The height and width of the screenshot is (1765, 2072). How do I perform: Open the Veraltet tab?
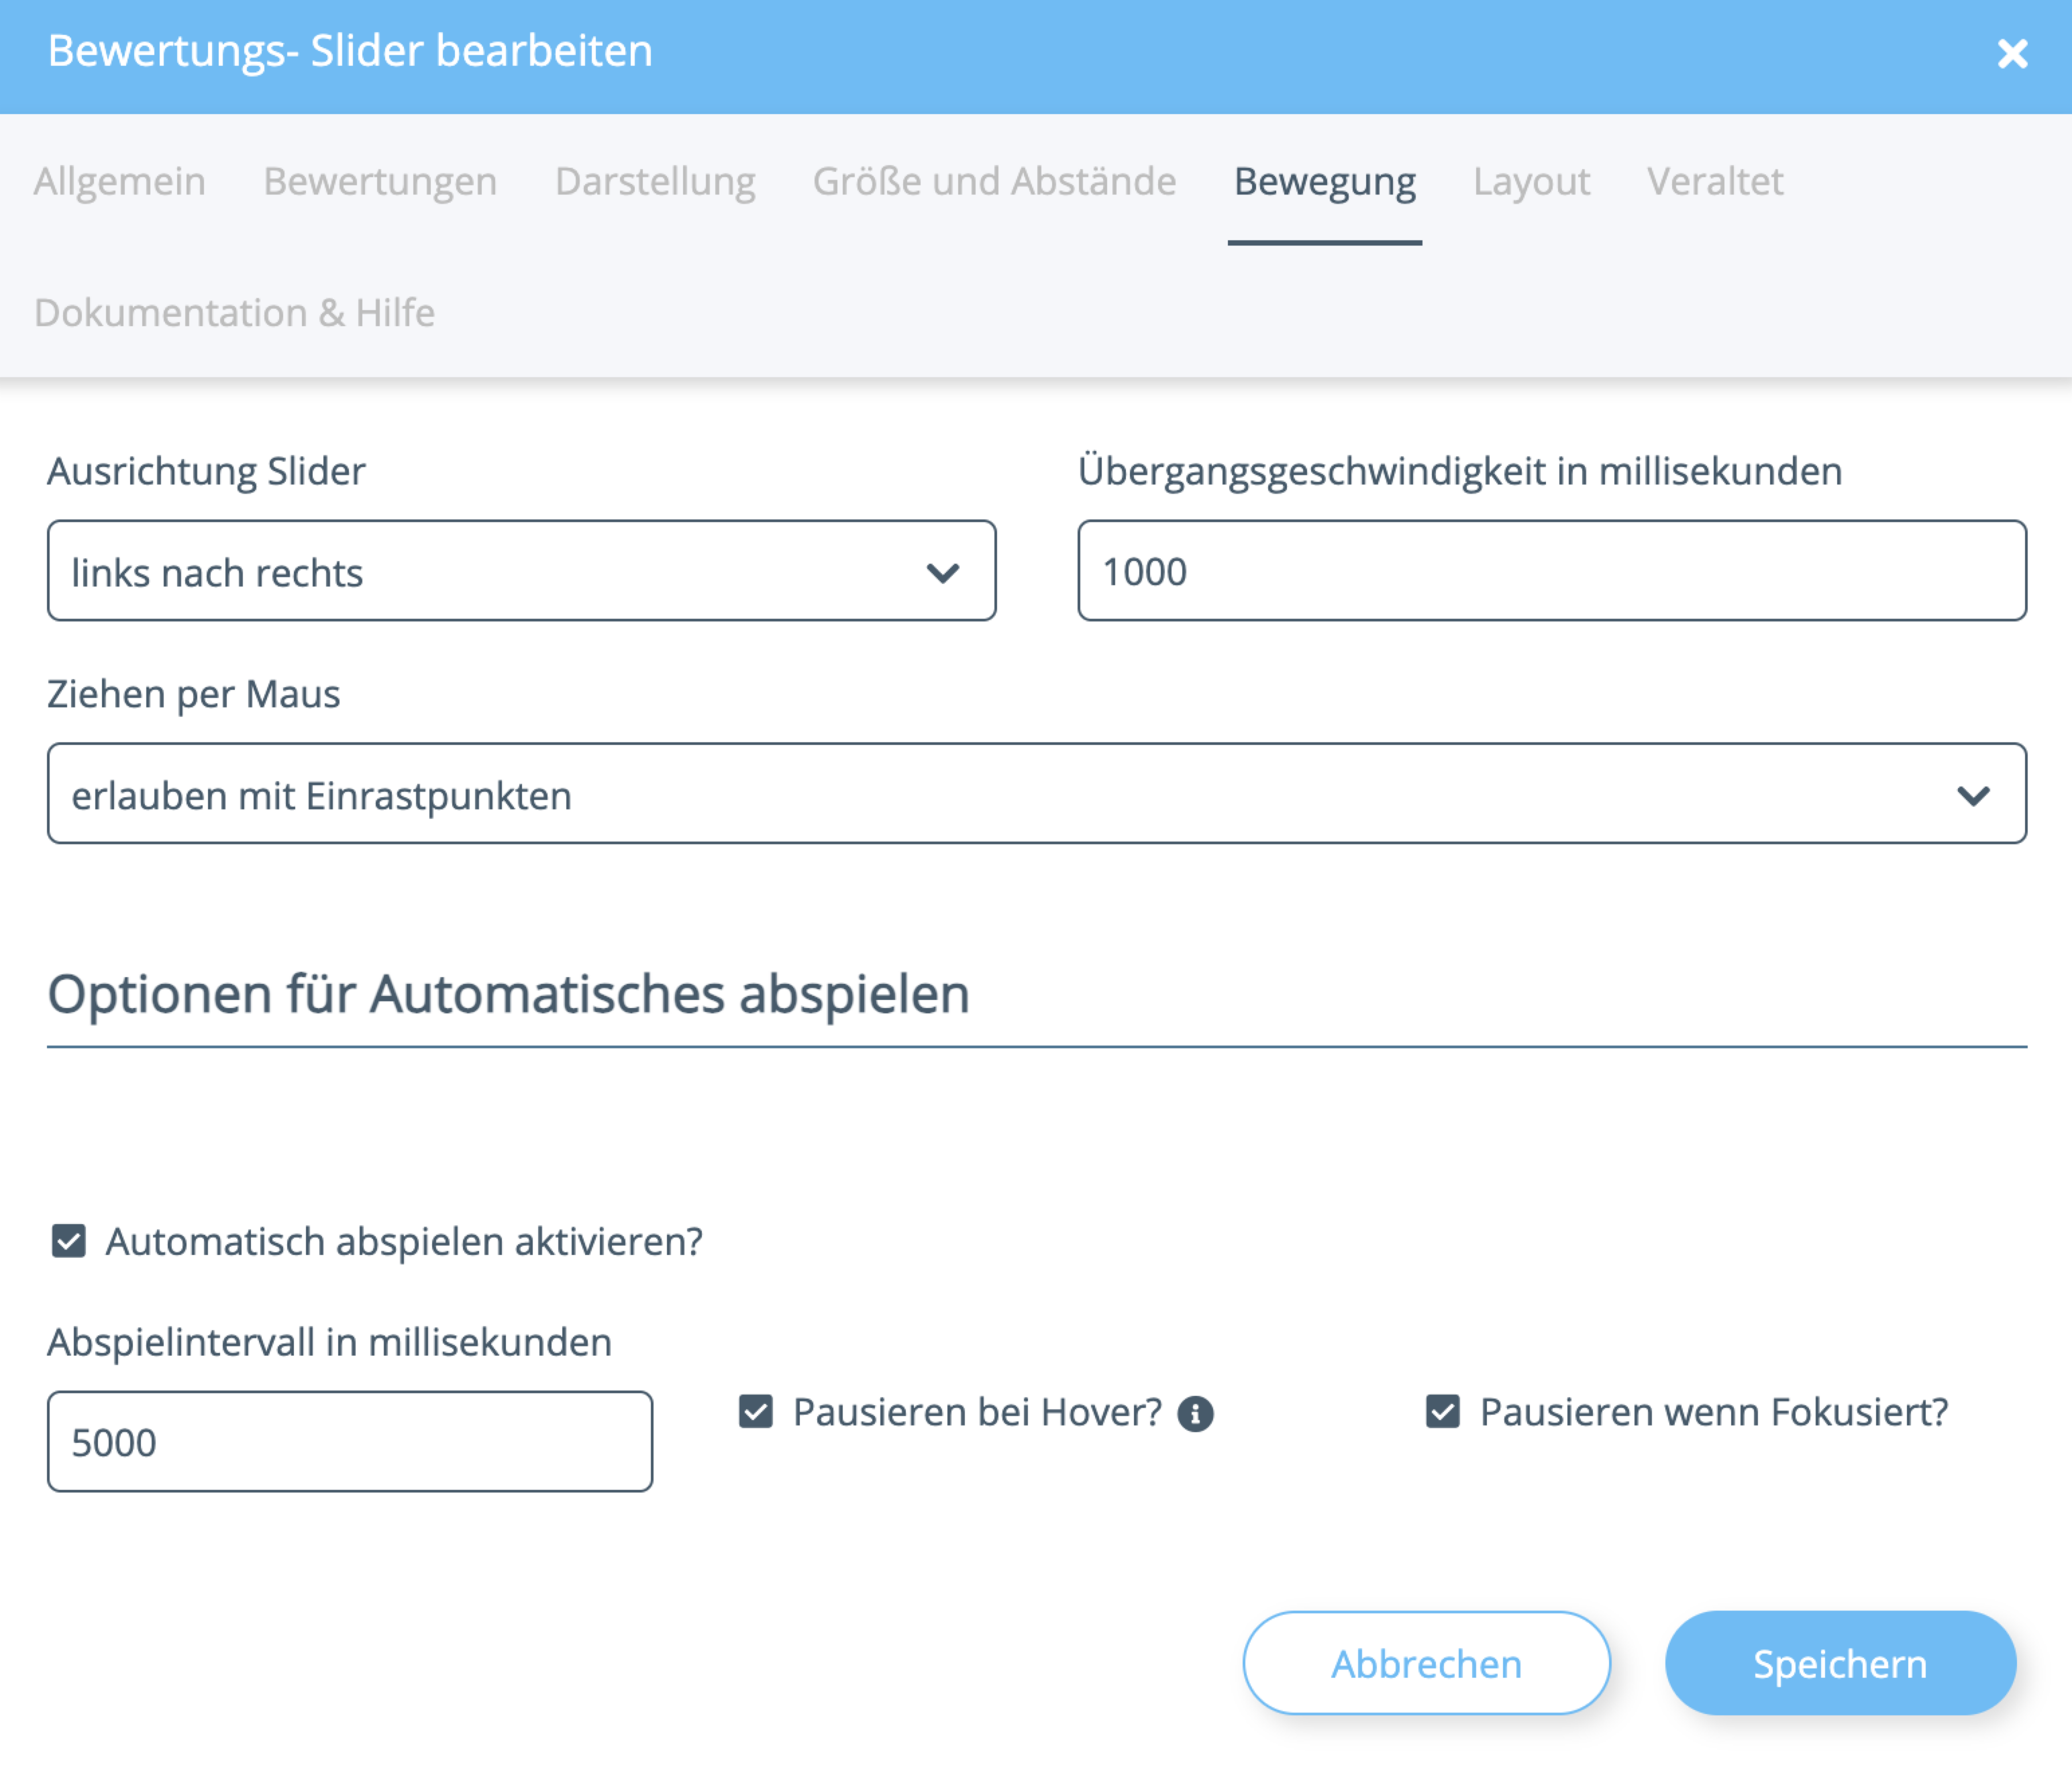(x=1715, y=181)
